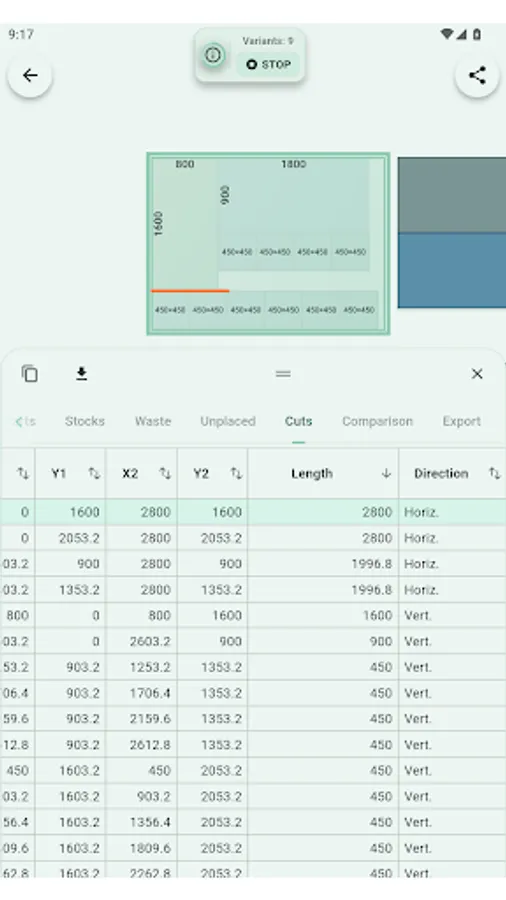Copy table using the copy icon
This screenshot has width=506, height=900.
[x=30, y=374]
